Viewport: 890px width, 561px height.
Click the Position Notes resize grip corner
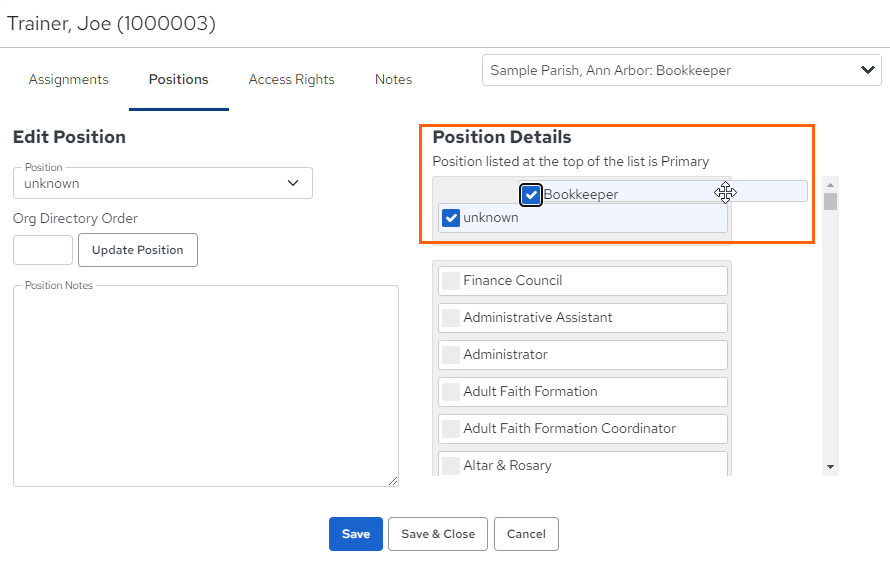(x=393, y=480)
